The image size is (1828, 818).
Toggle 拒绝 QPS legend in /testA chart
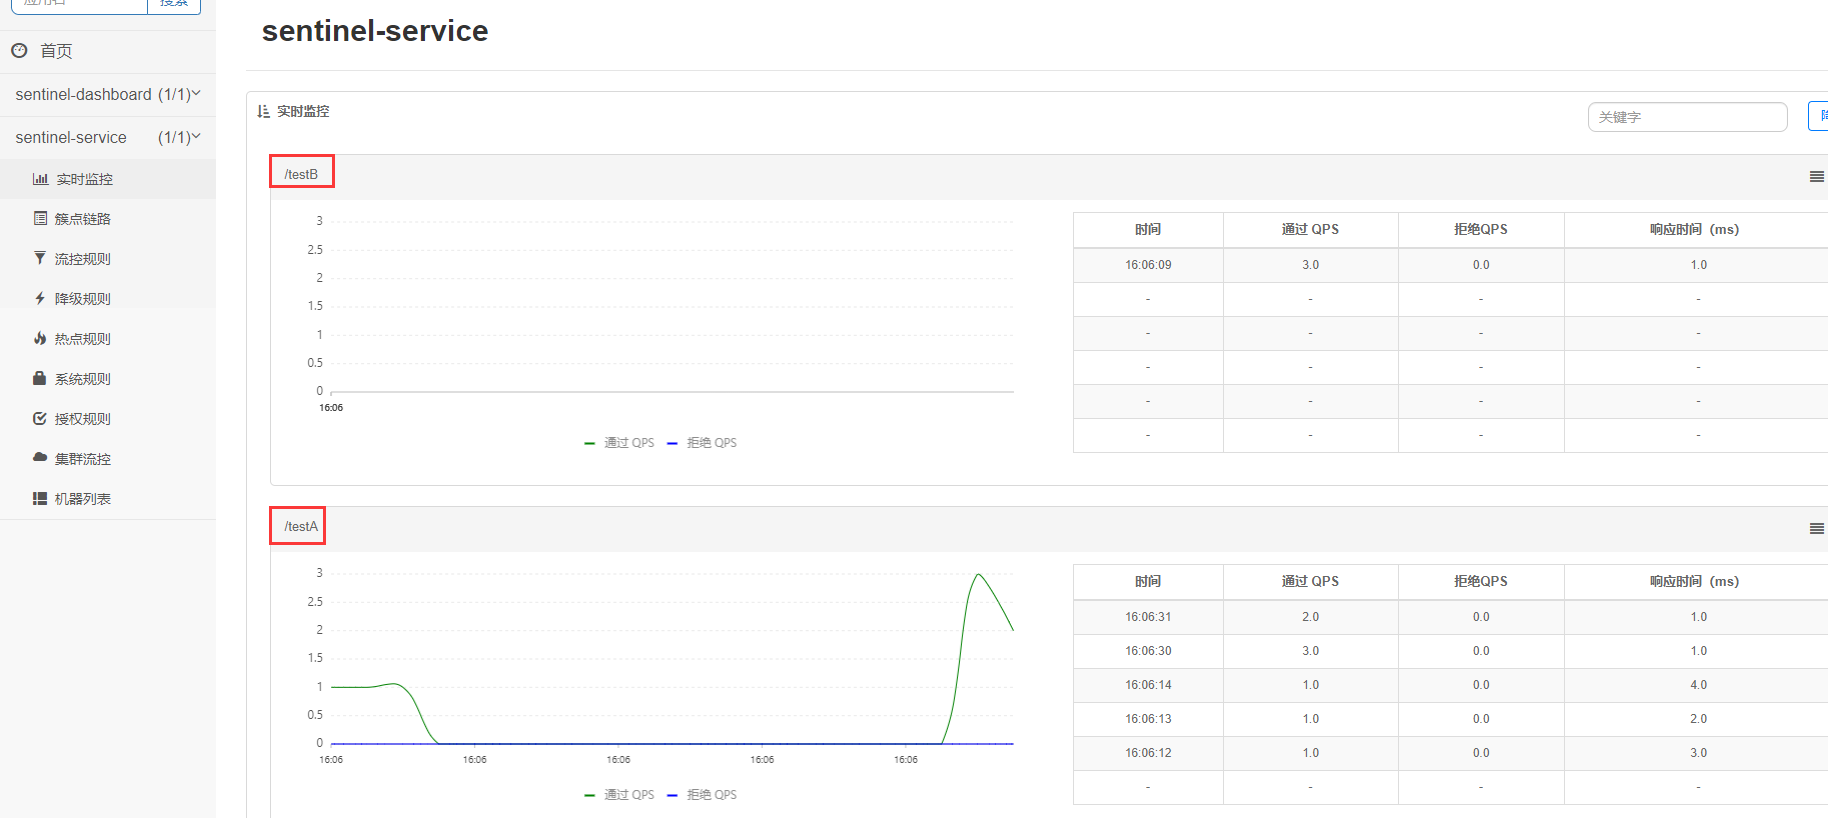702,794
